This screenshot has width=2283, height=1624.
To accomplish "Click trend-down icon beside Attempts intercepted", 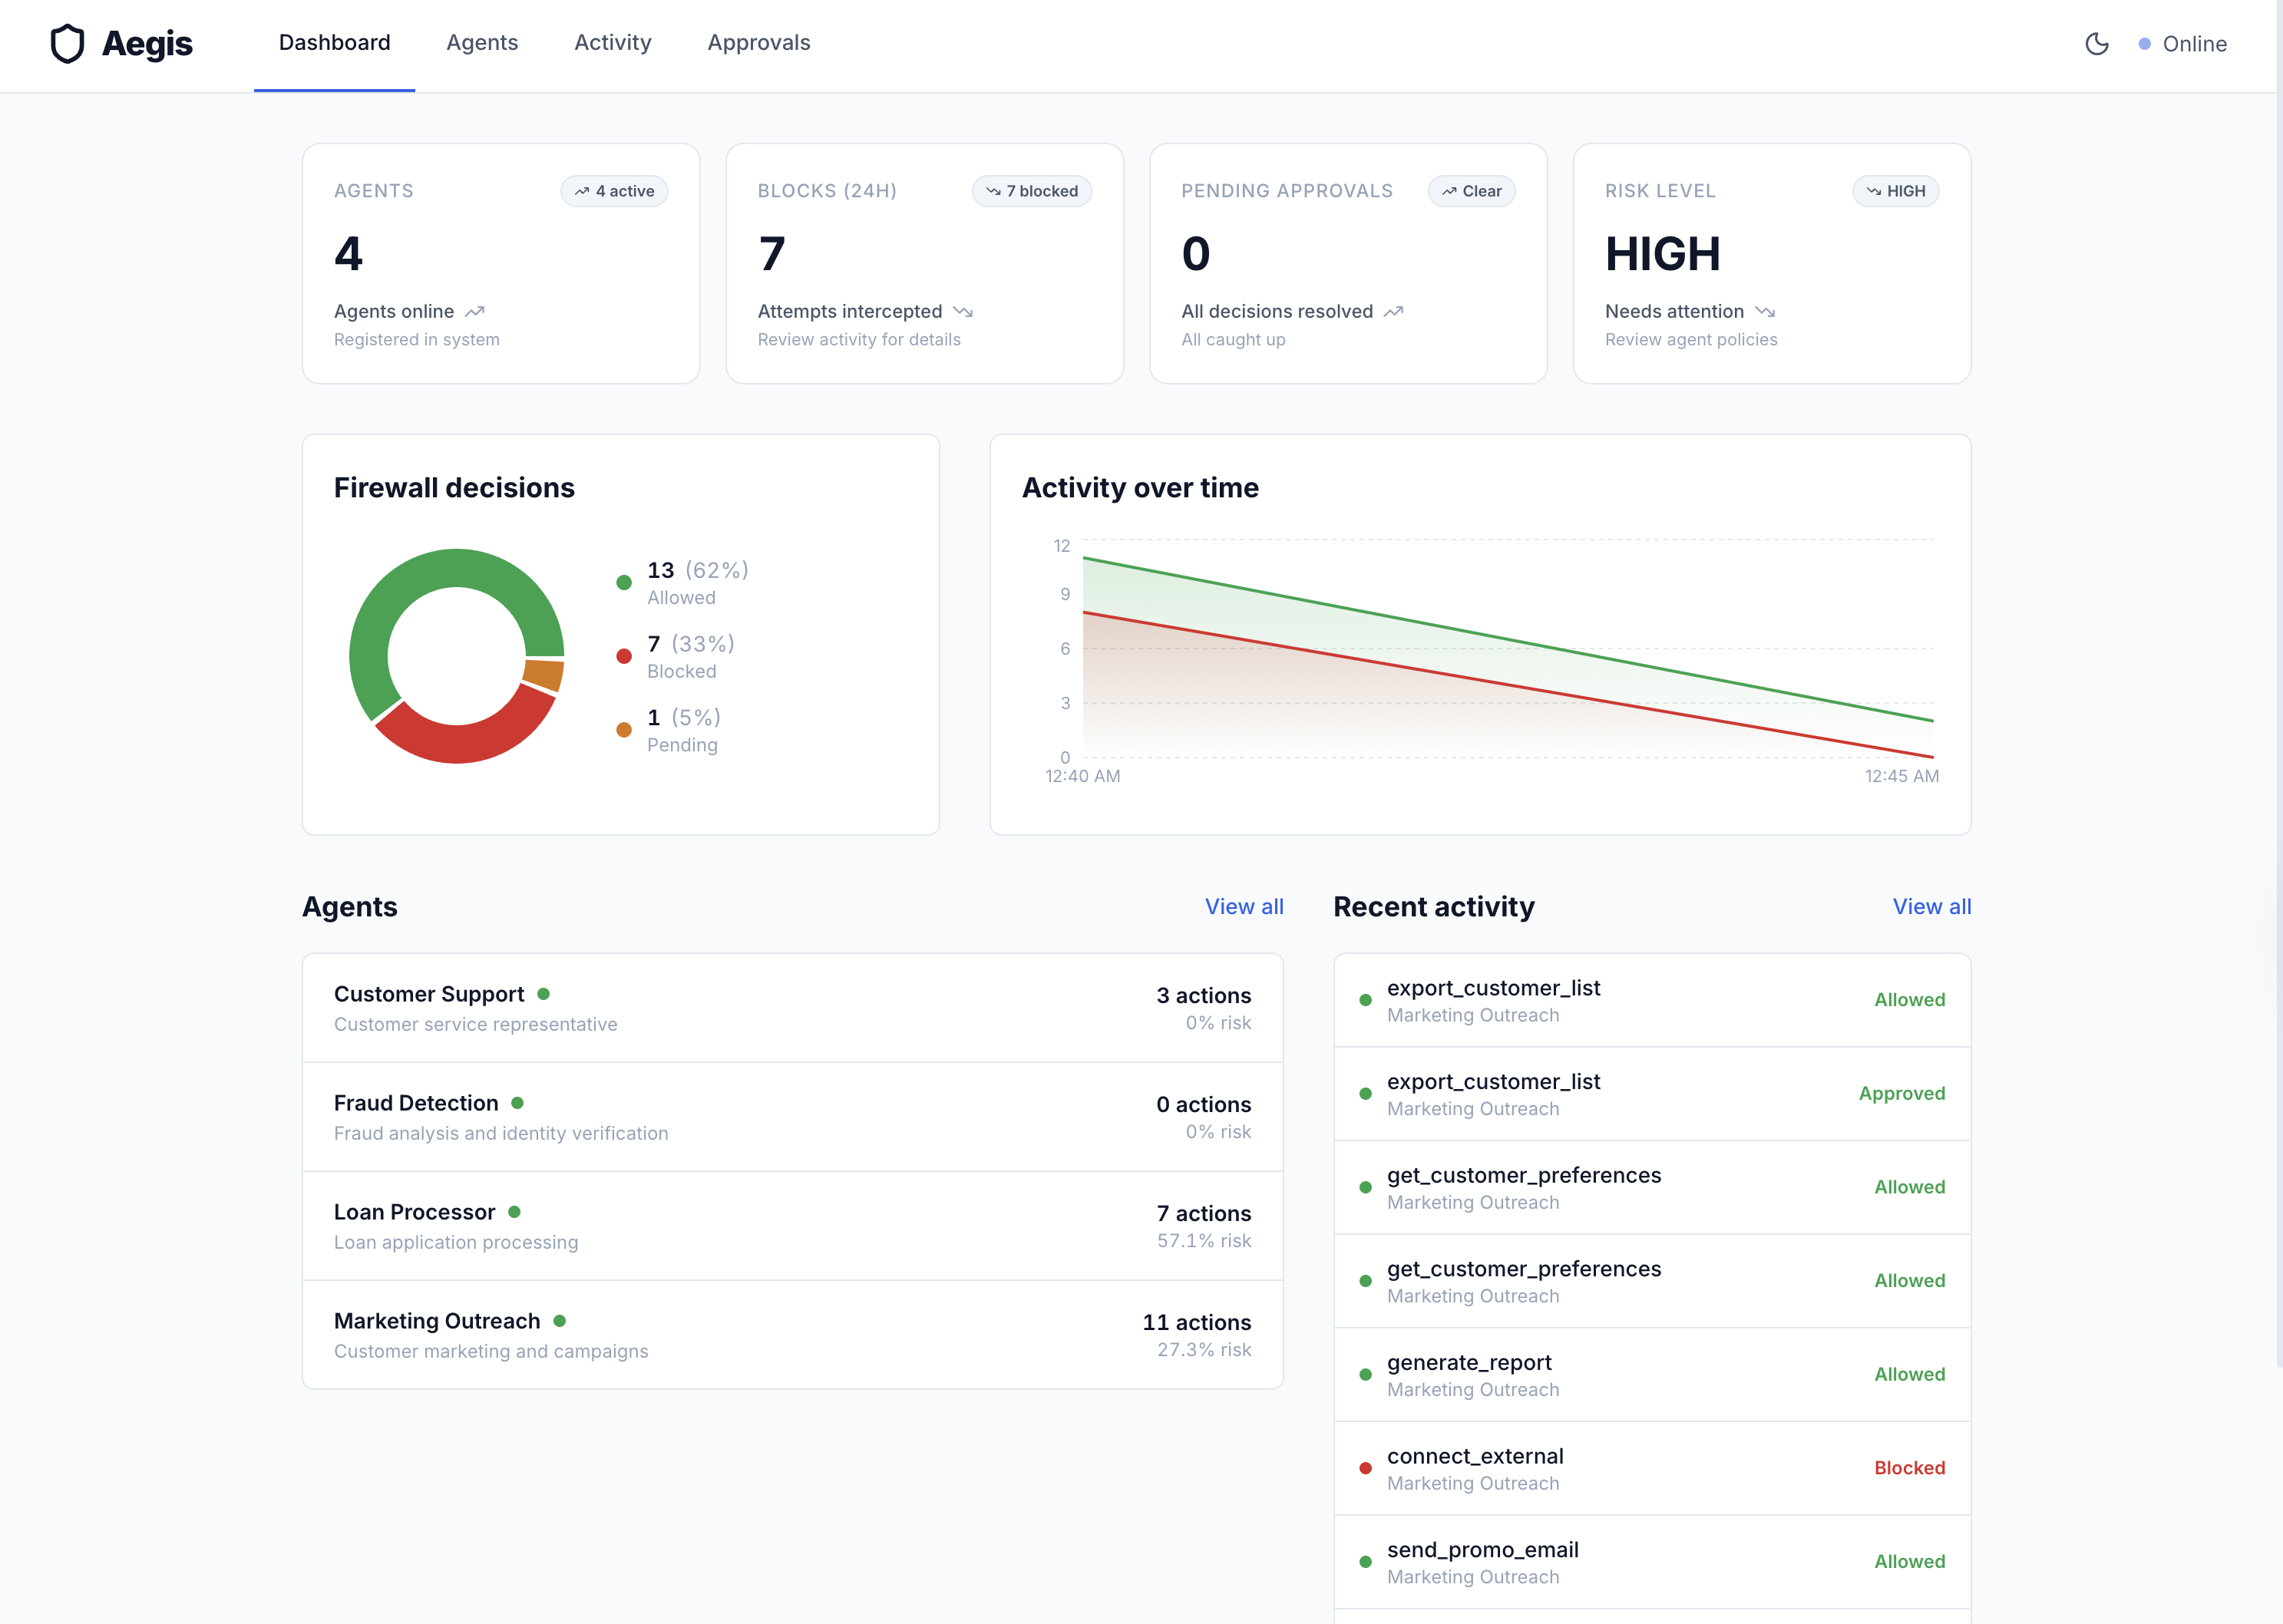I will click(x=963, y=312).
